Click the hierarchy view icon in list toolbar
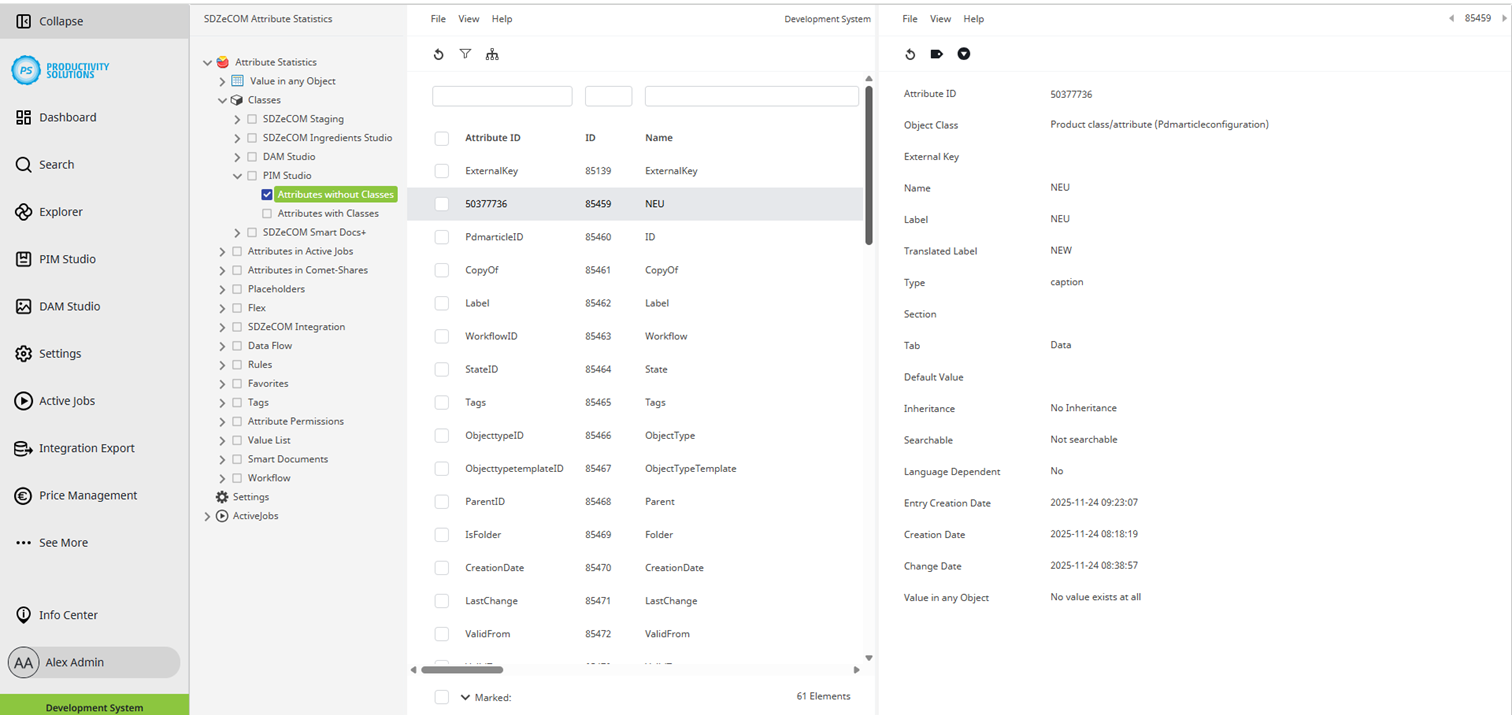Screen dimensions: 1512x715 point(492,55)
